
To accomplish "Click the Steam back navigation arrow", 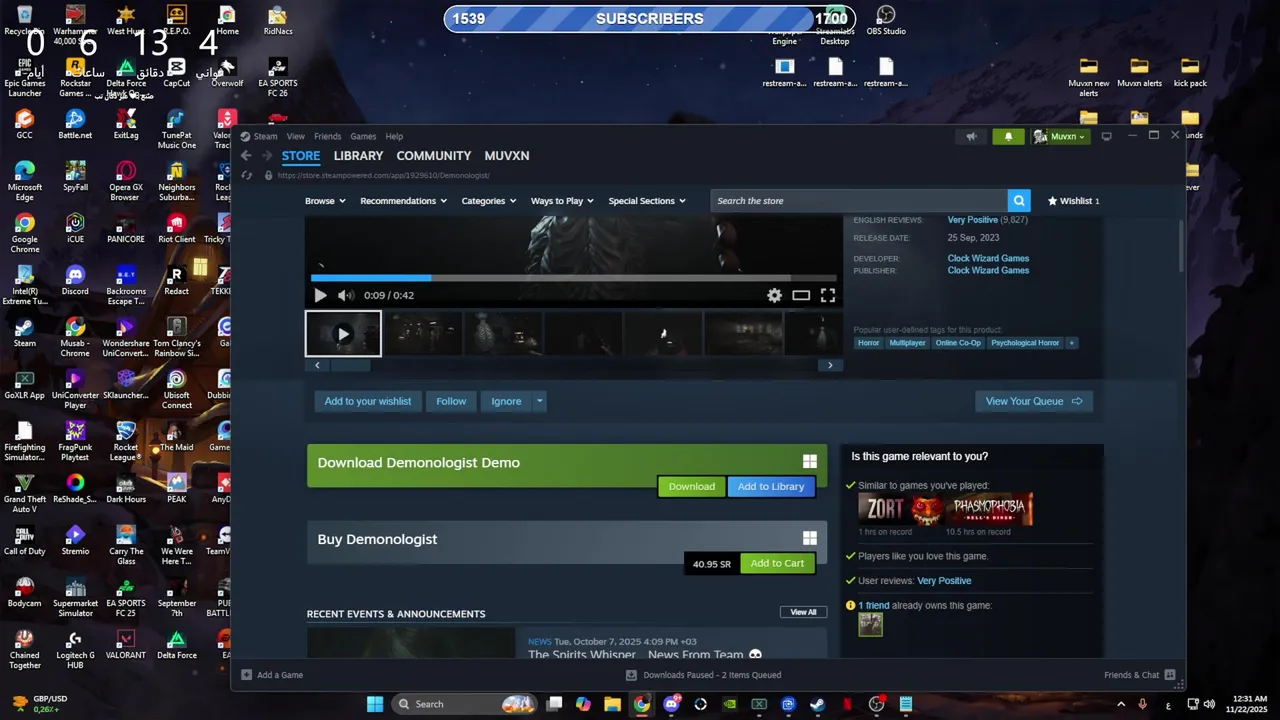I will point(246,156).
